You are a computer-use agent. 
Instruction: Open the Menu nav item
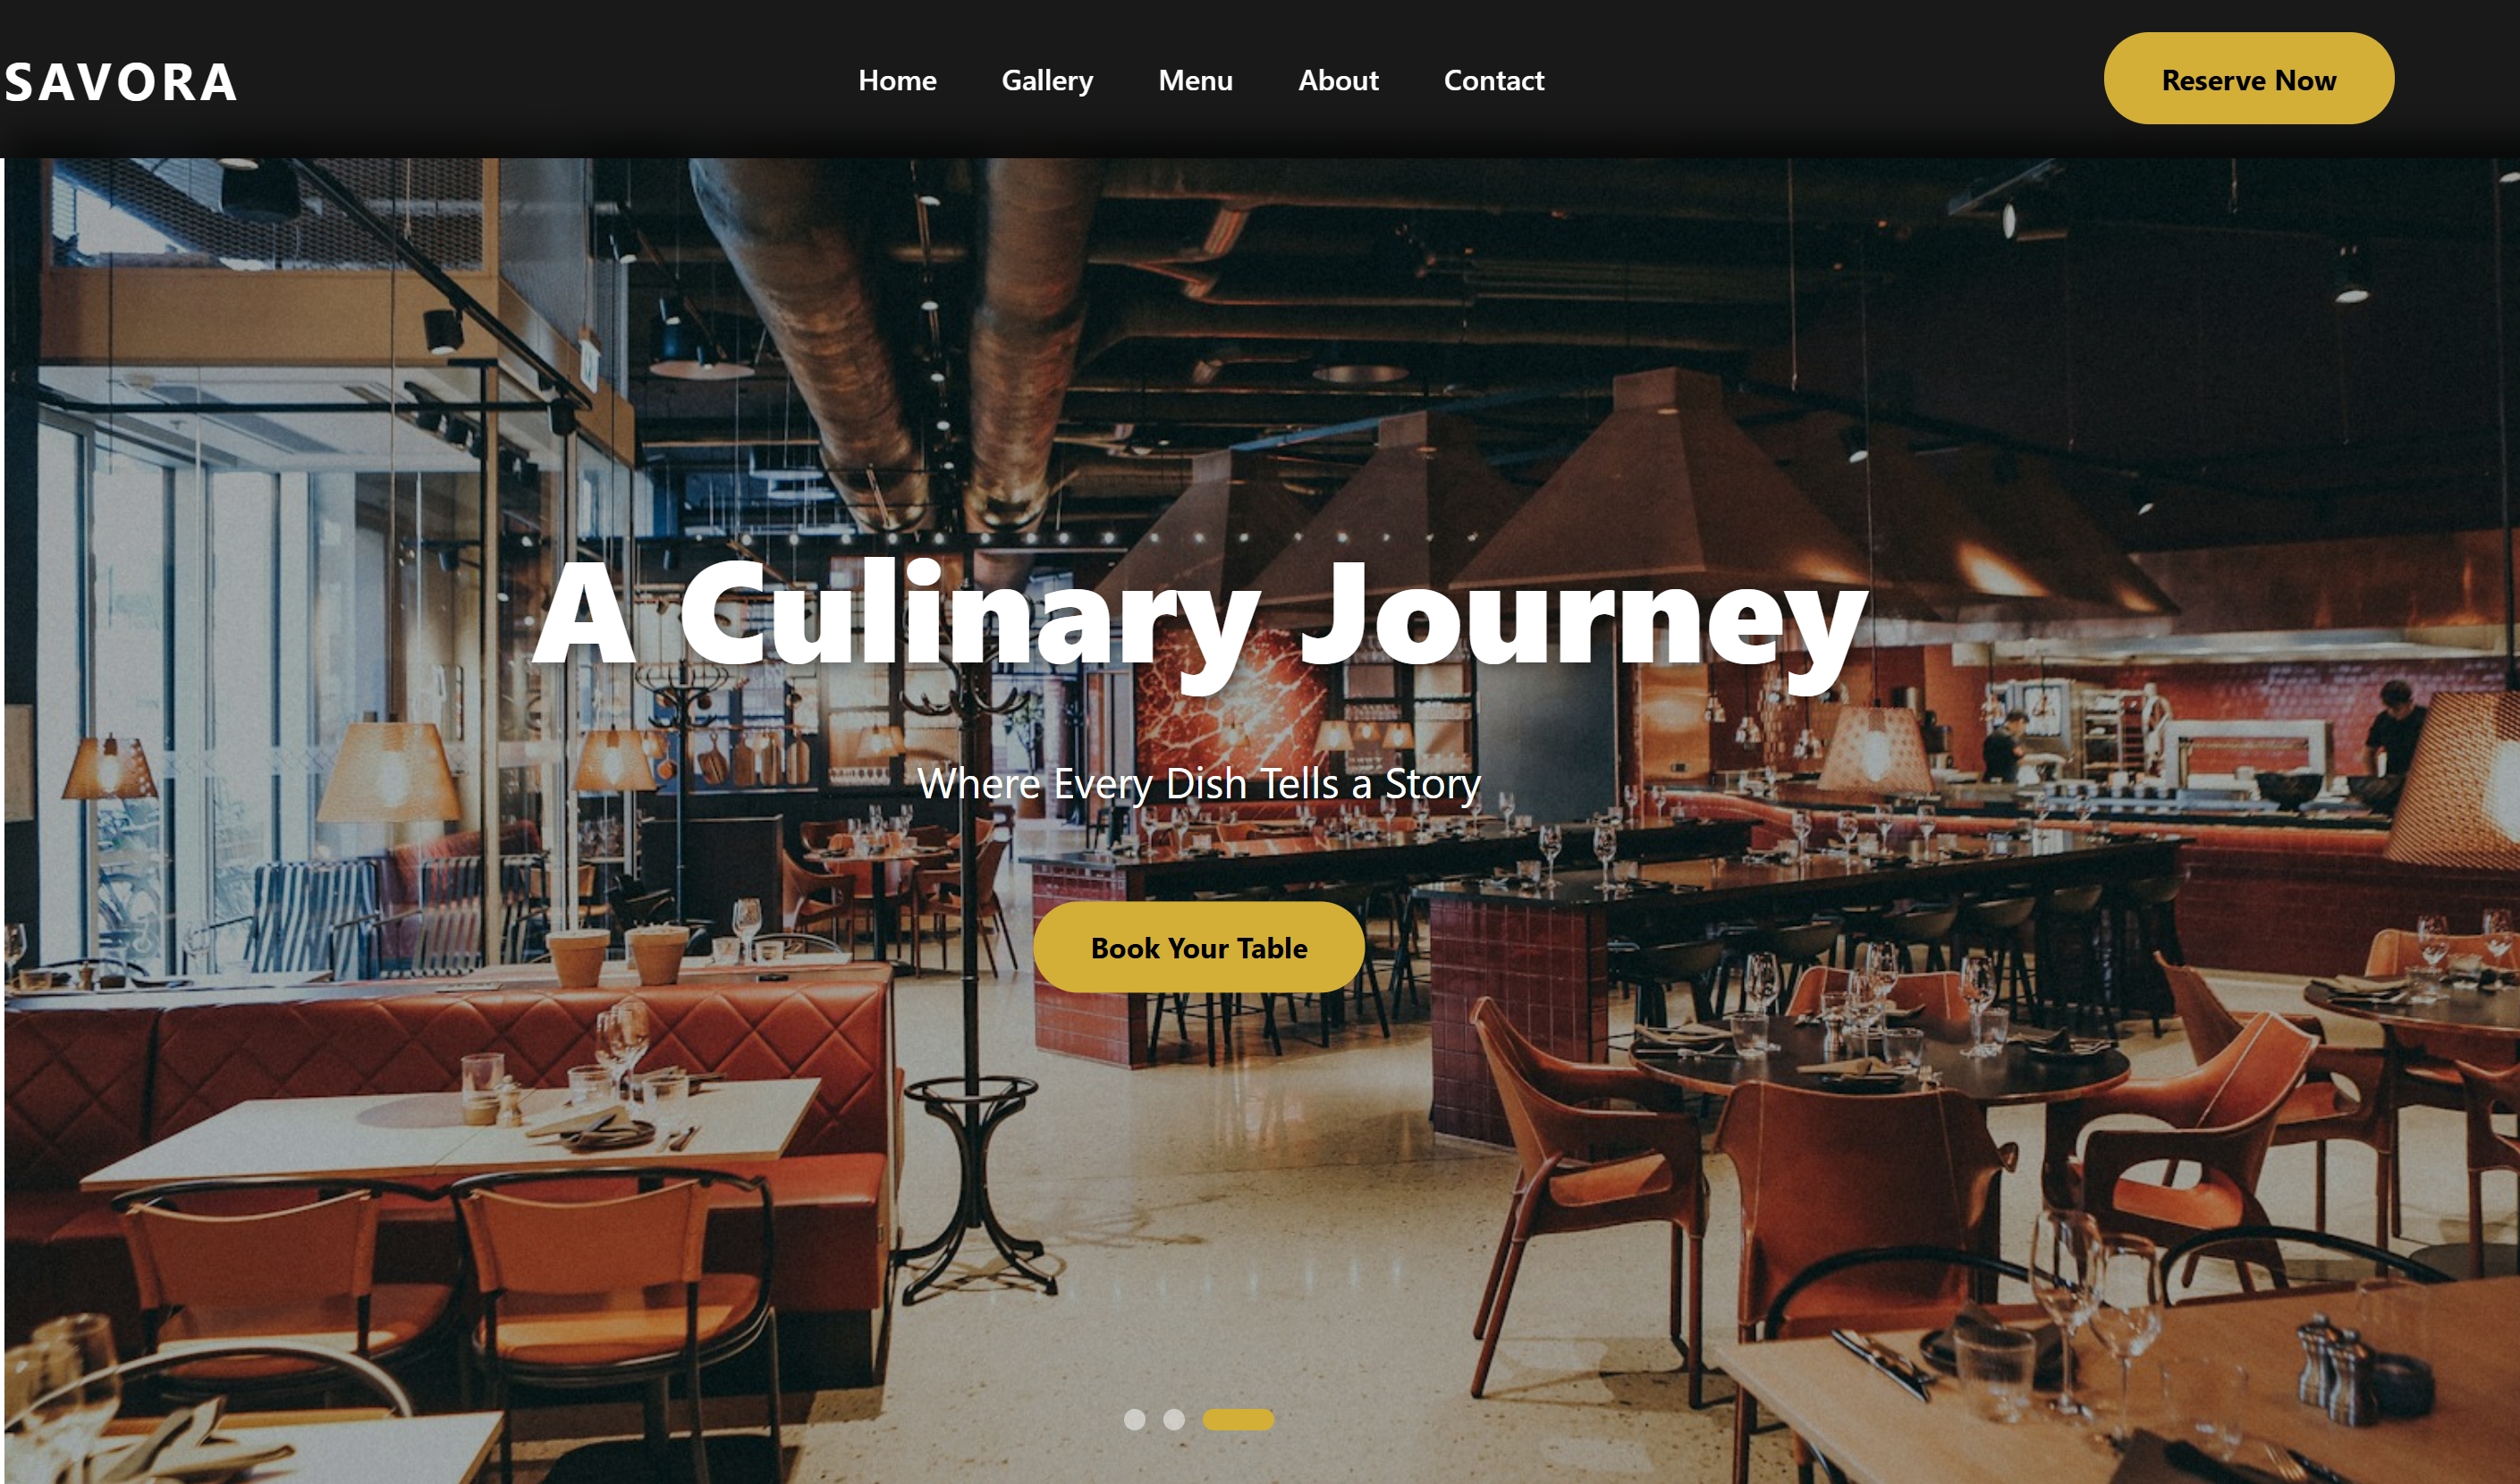[x=1195, y=80]
